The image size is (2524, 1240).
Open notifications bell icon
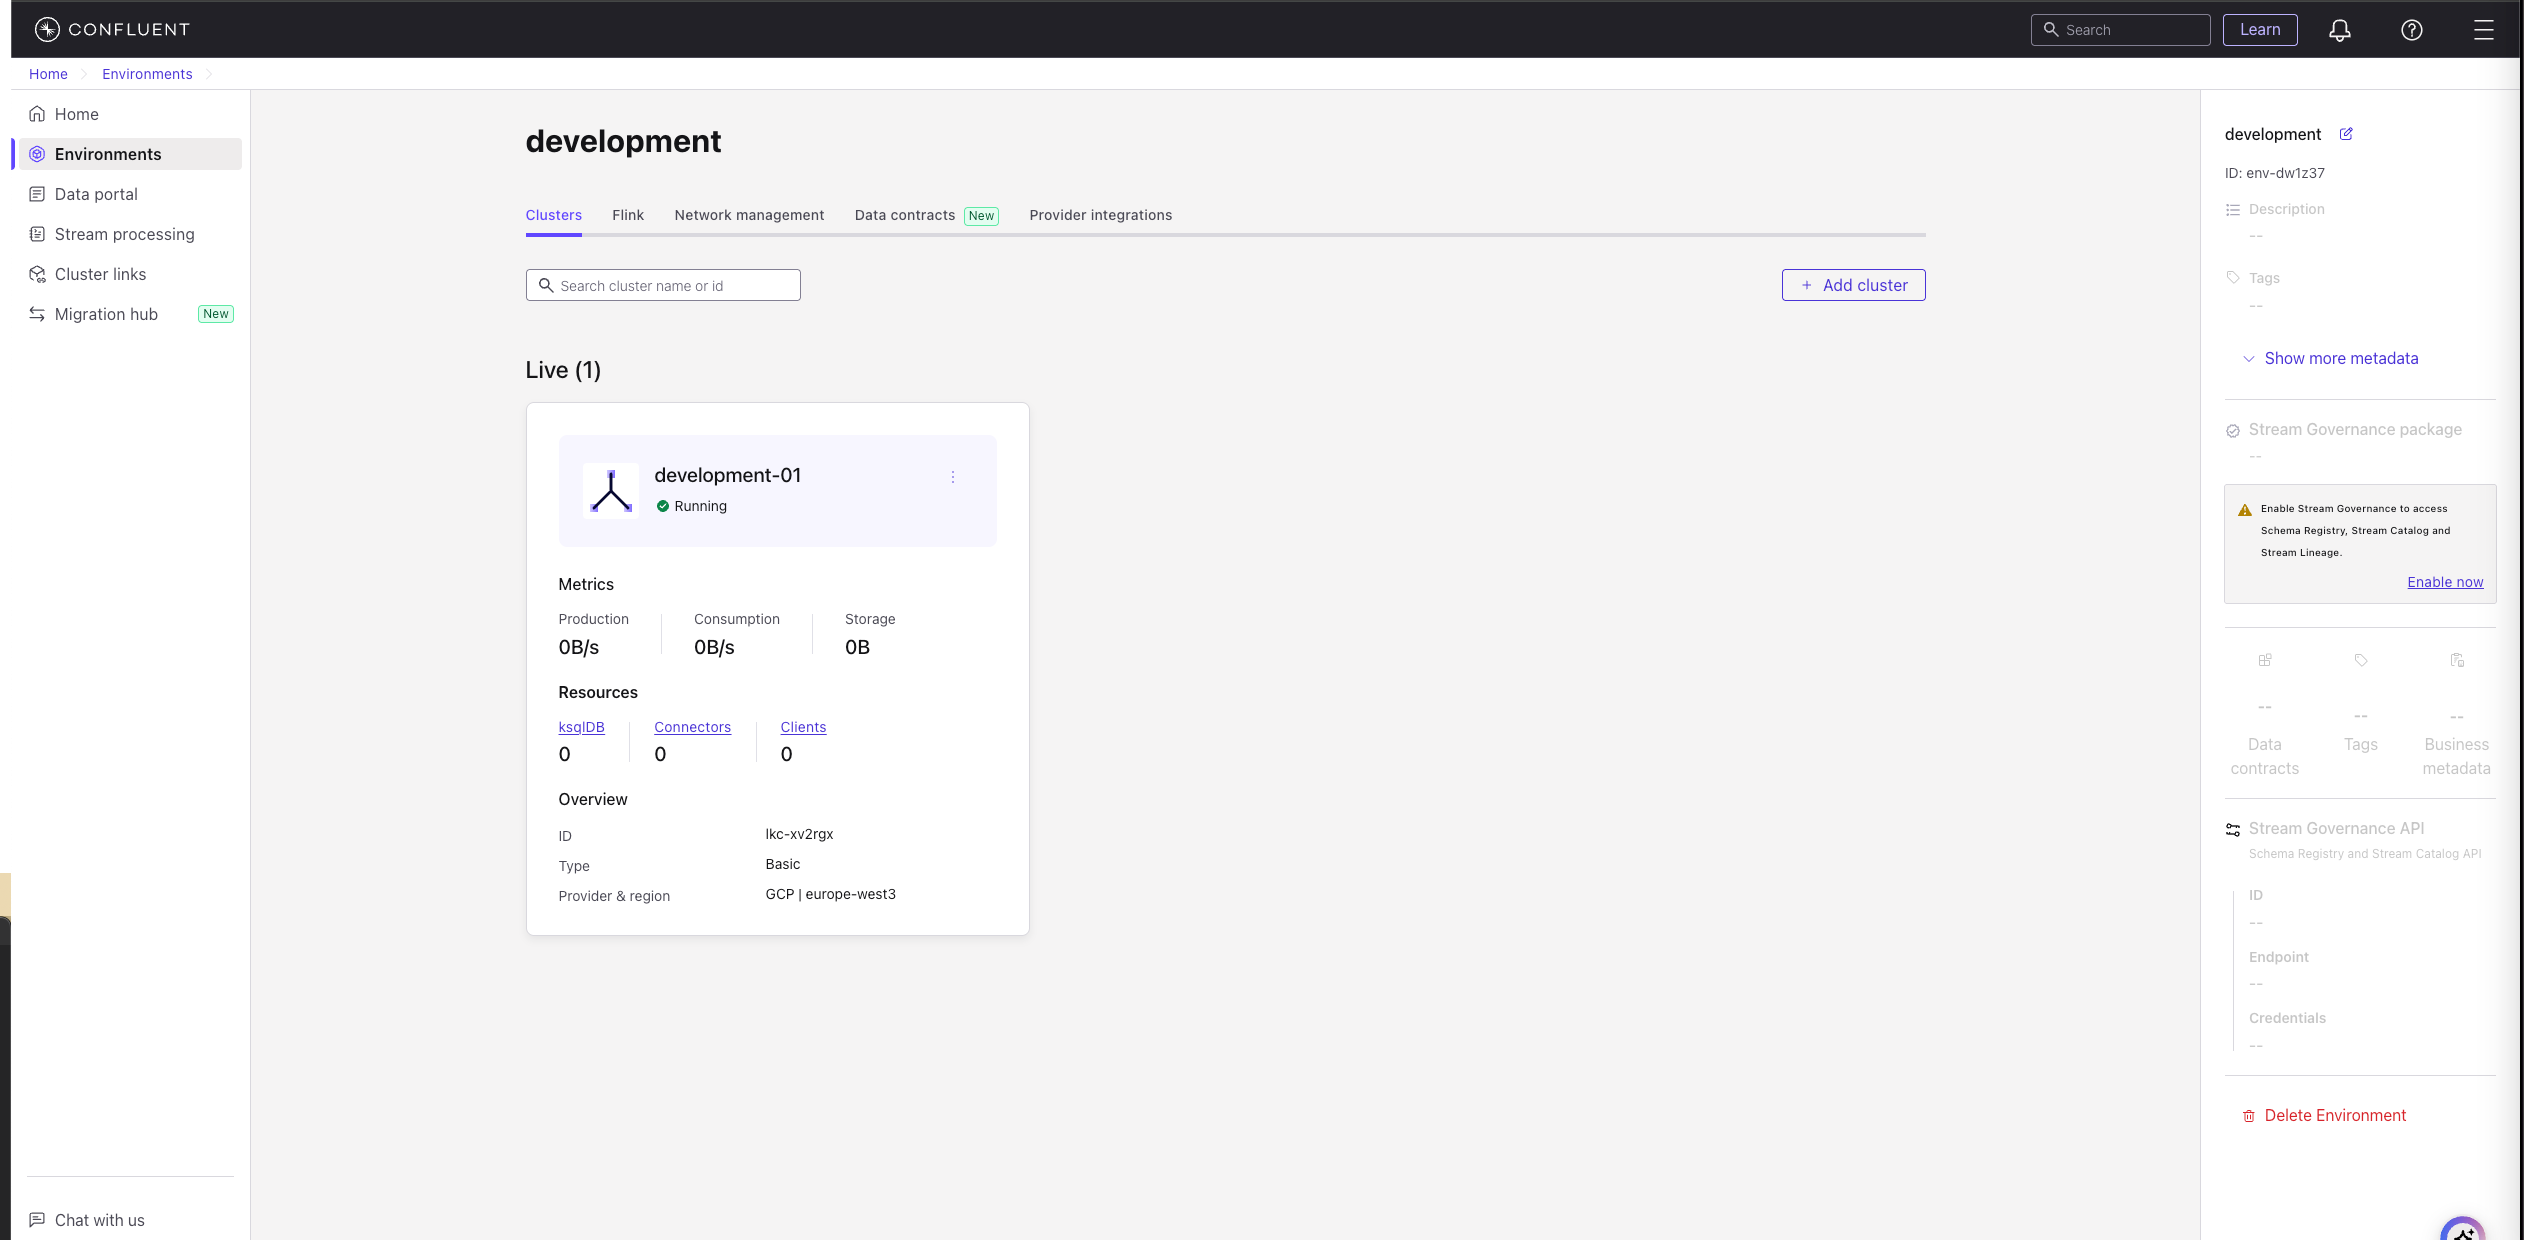click(2339, 30)
